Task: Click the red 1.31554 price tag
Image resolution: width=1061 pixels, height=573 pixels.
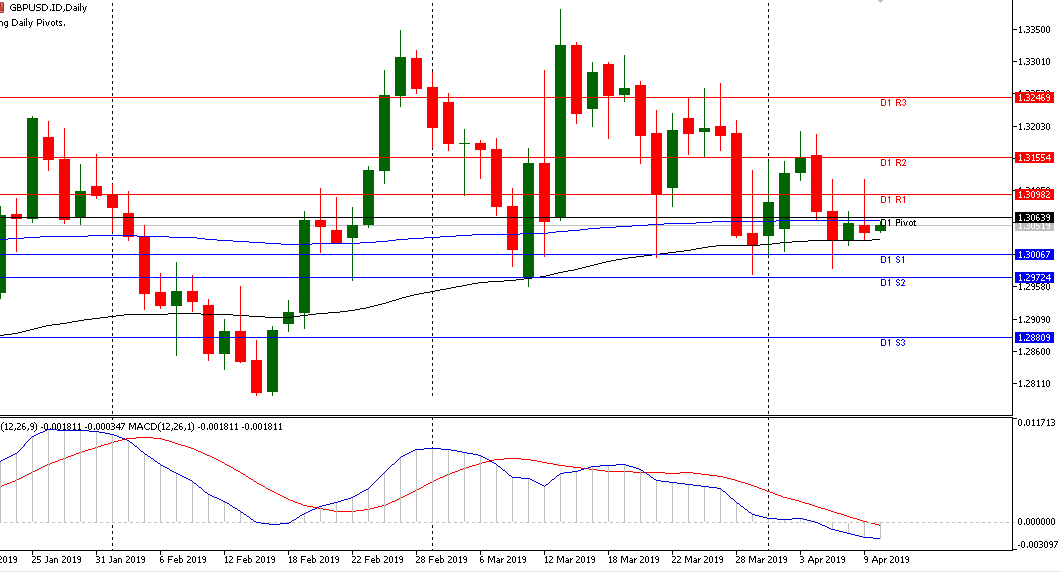Action: pos(1032,157)
